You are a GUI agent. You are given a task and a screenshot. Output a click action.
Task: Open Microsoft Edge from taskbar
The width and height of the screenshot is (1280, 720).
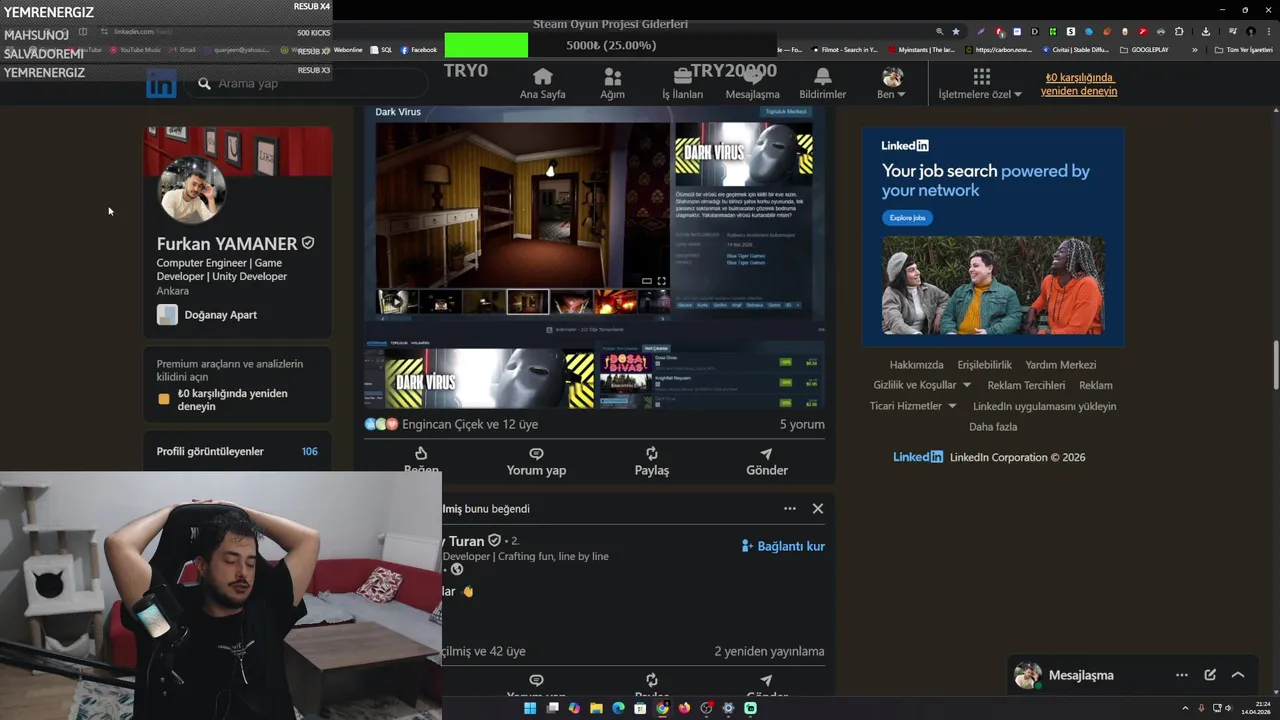coord(618,708)
